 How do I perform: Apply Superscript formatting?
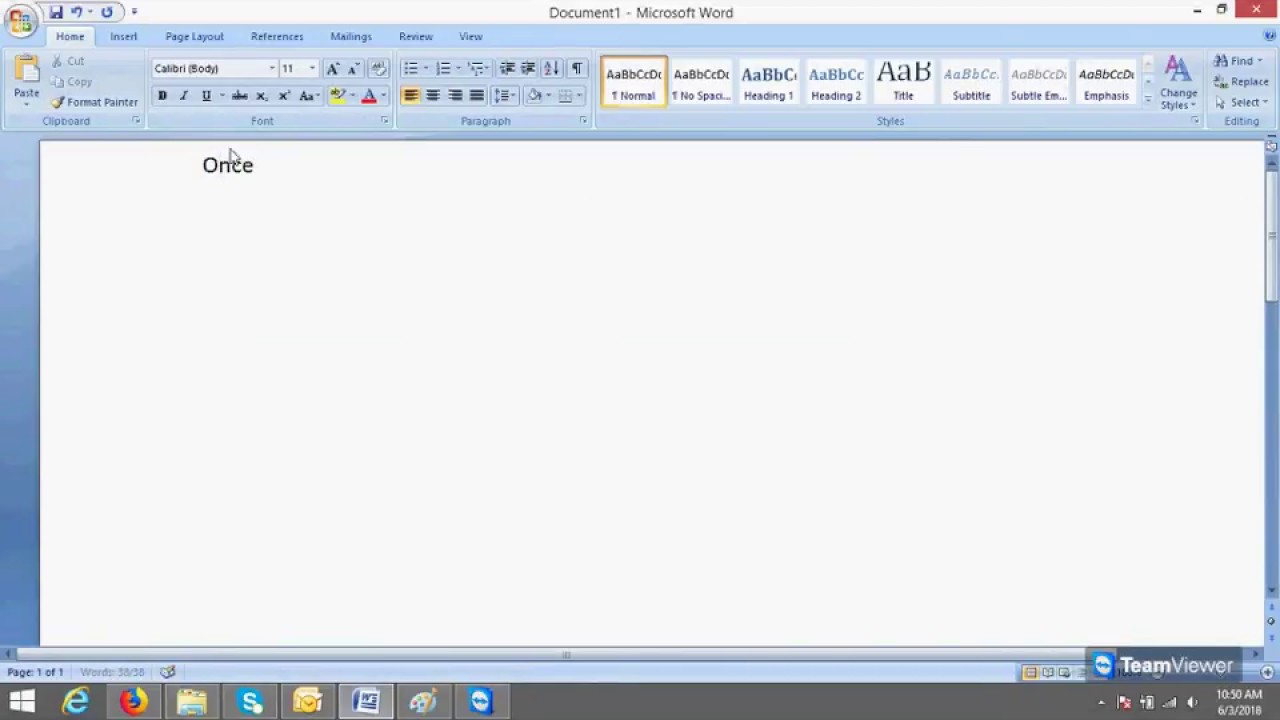coord(284,96)
